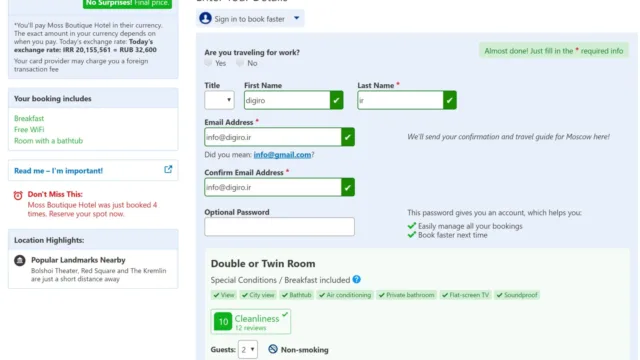The height and width of the screenshot is (360, 640).
Task: Click the Non-smoking icon
Action: [x=273, y=349]
